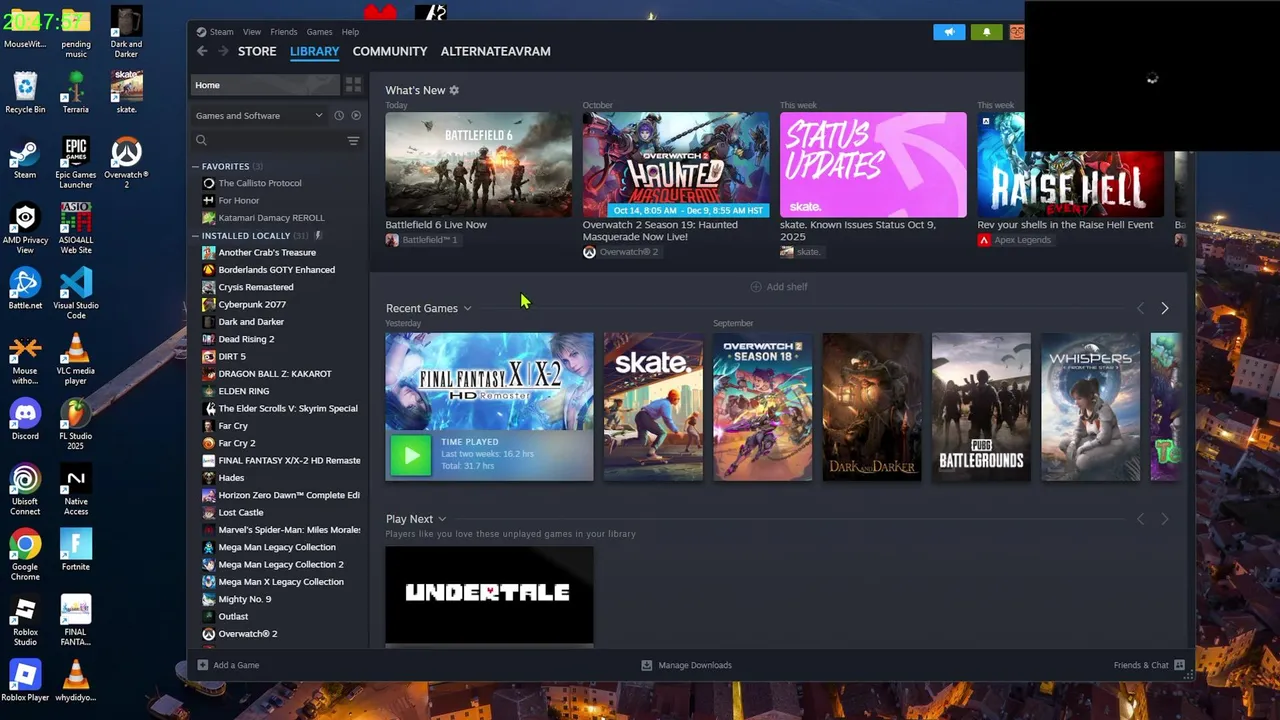Click Add a Game text
This screenshot has height=720, width=1280.
click(236, 665)
